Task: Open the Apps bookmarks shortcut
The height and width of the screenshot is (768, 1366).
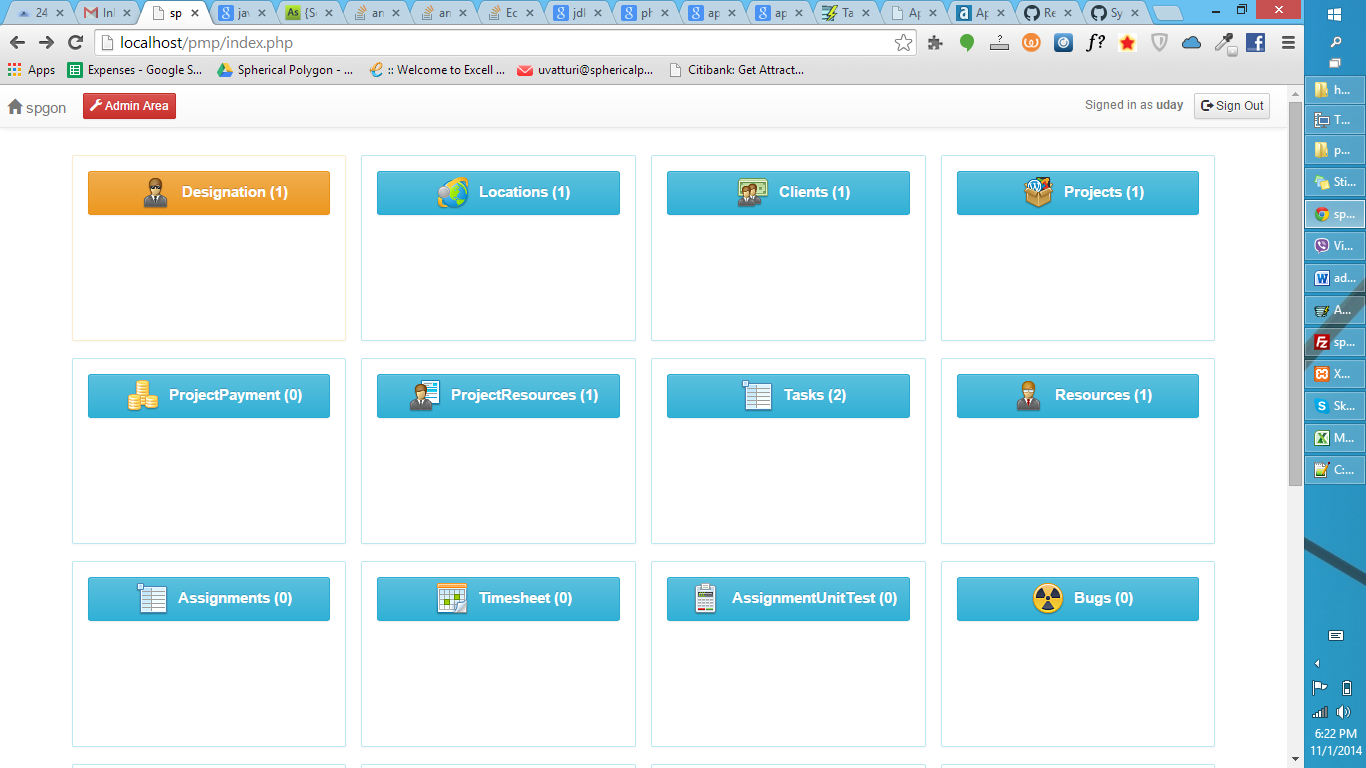Action: click(x=31, y=70)
